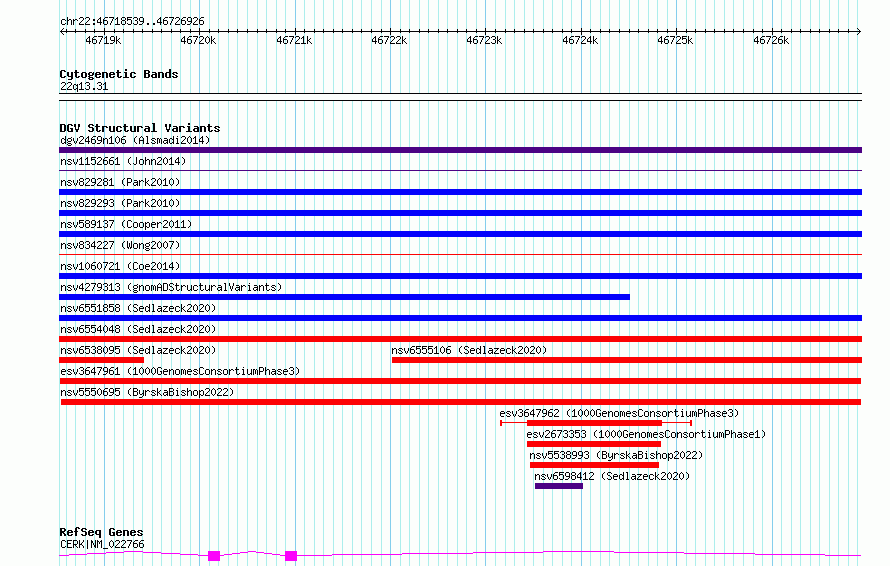This screenshot has height=566, width=890.
Task: Click the esv3647962 variant bar with whiskers
Action: pyautogui.click(x=595, y=423)
